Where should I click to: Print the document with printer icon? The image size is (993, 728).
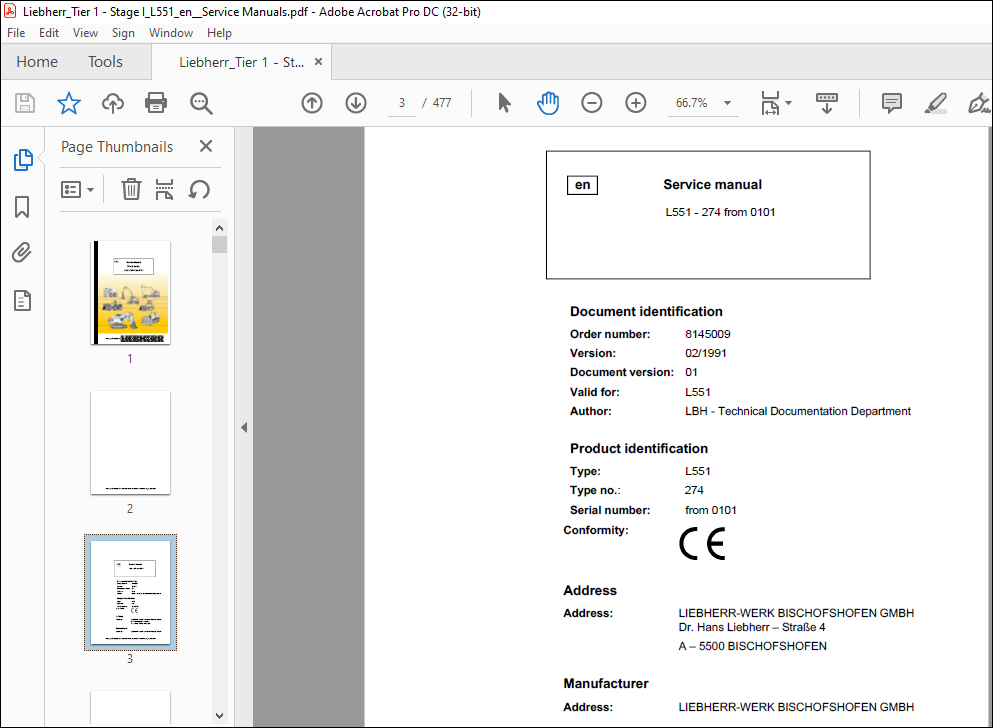[156, 103]
